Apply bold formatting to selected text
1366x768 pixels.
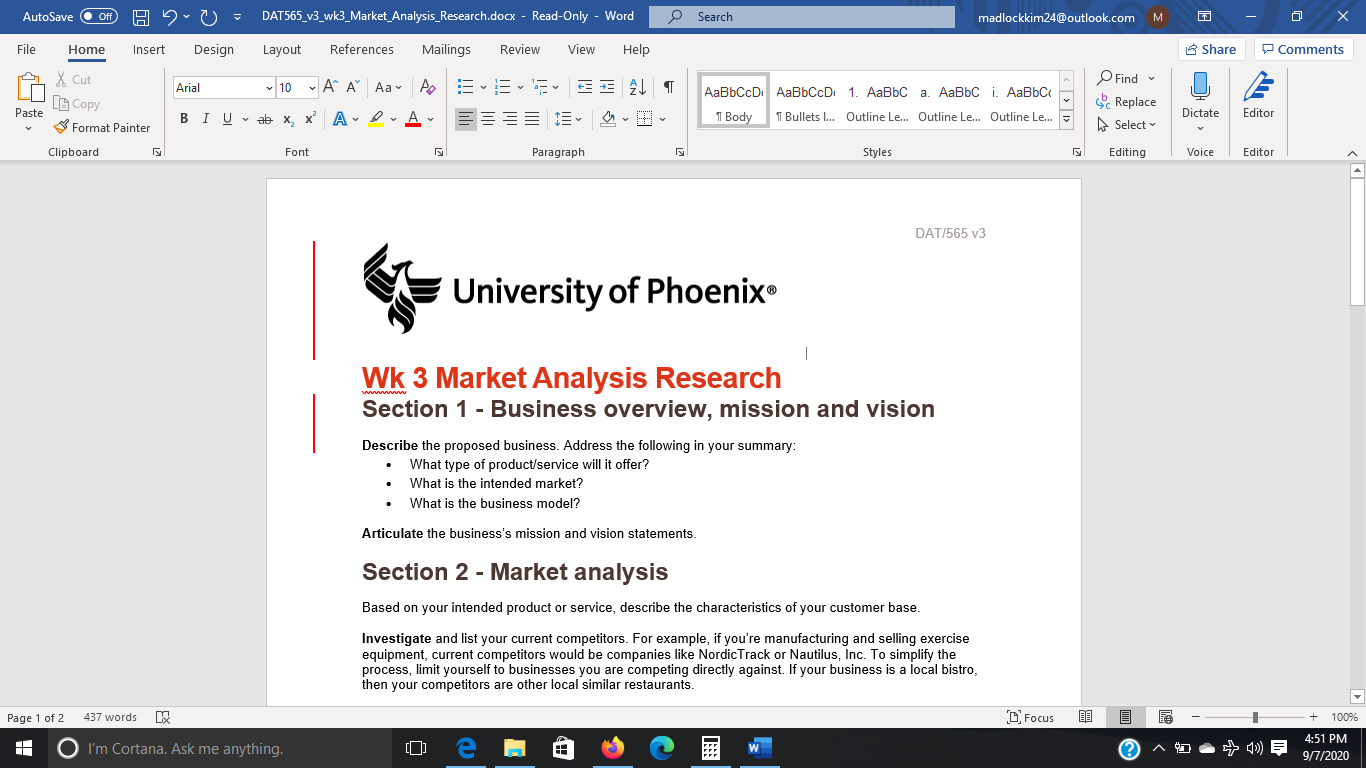[184, 117]
